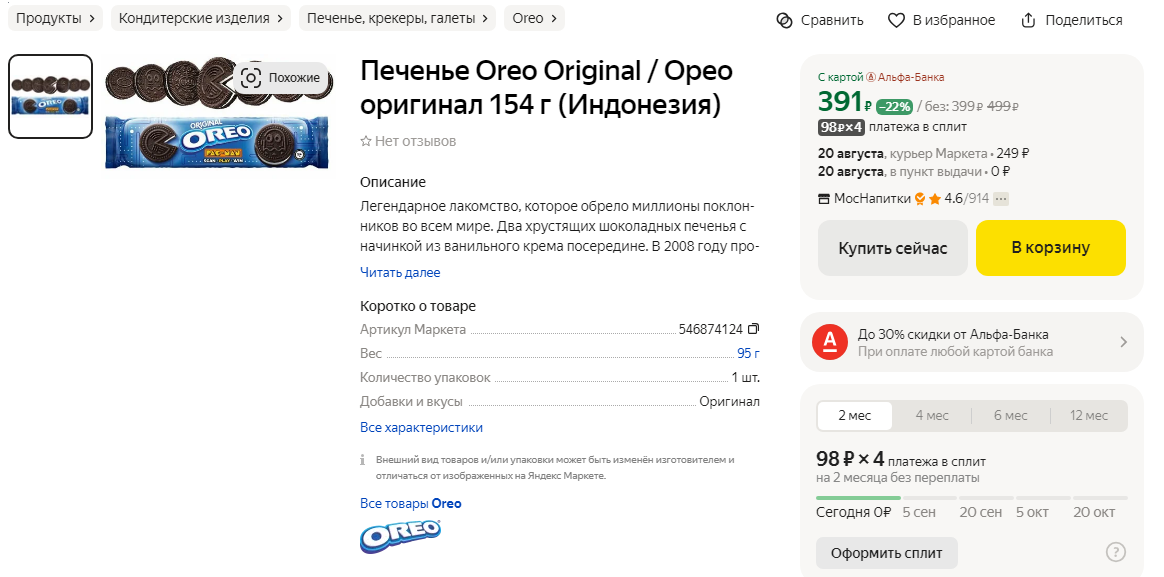
Task: Select the 2 мес split period
Action: [854, 416]
